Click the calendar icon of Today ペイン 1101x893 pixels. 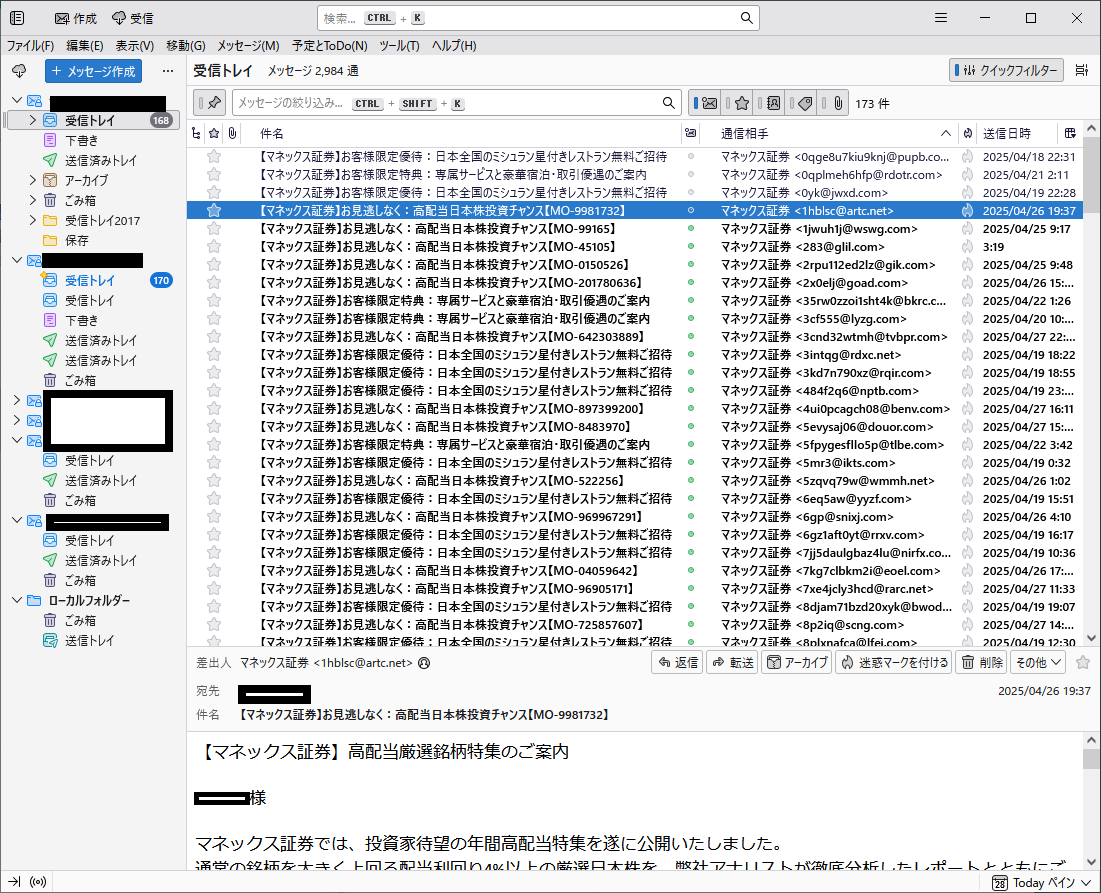tap(1000, 883)
